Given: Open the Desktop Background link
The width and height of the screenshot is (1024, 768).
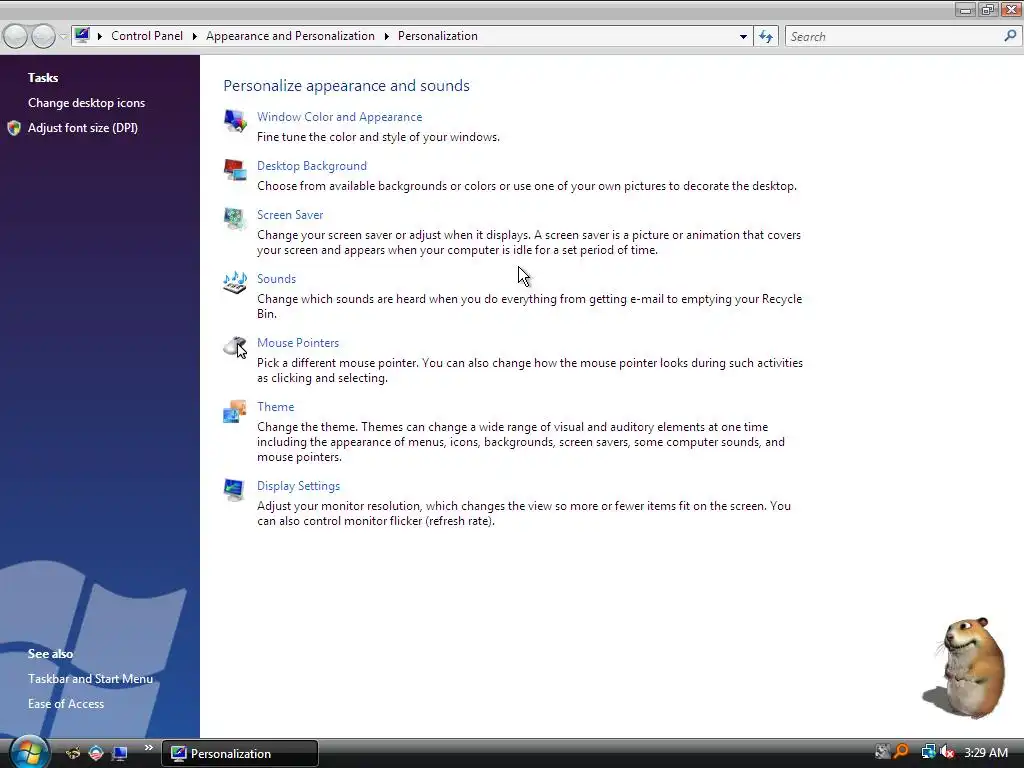Looking at the screenshot, I should click(312, 166).
